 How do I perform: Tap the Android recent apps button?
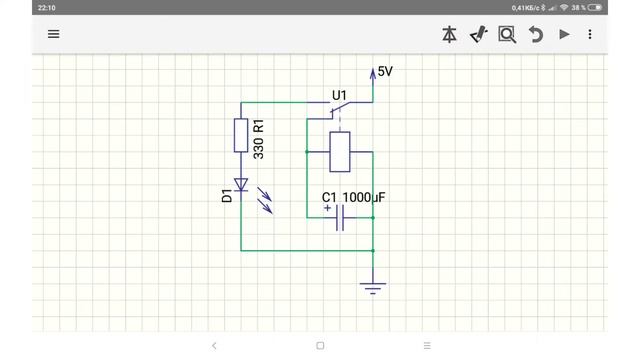tap(427, 346)
